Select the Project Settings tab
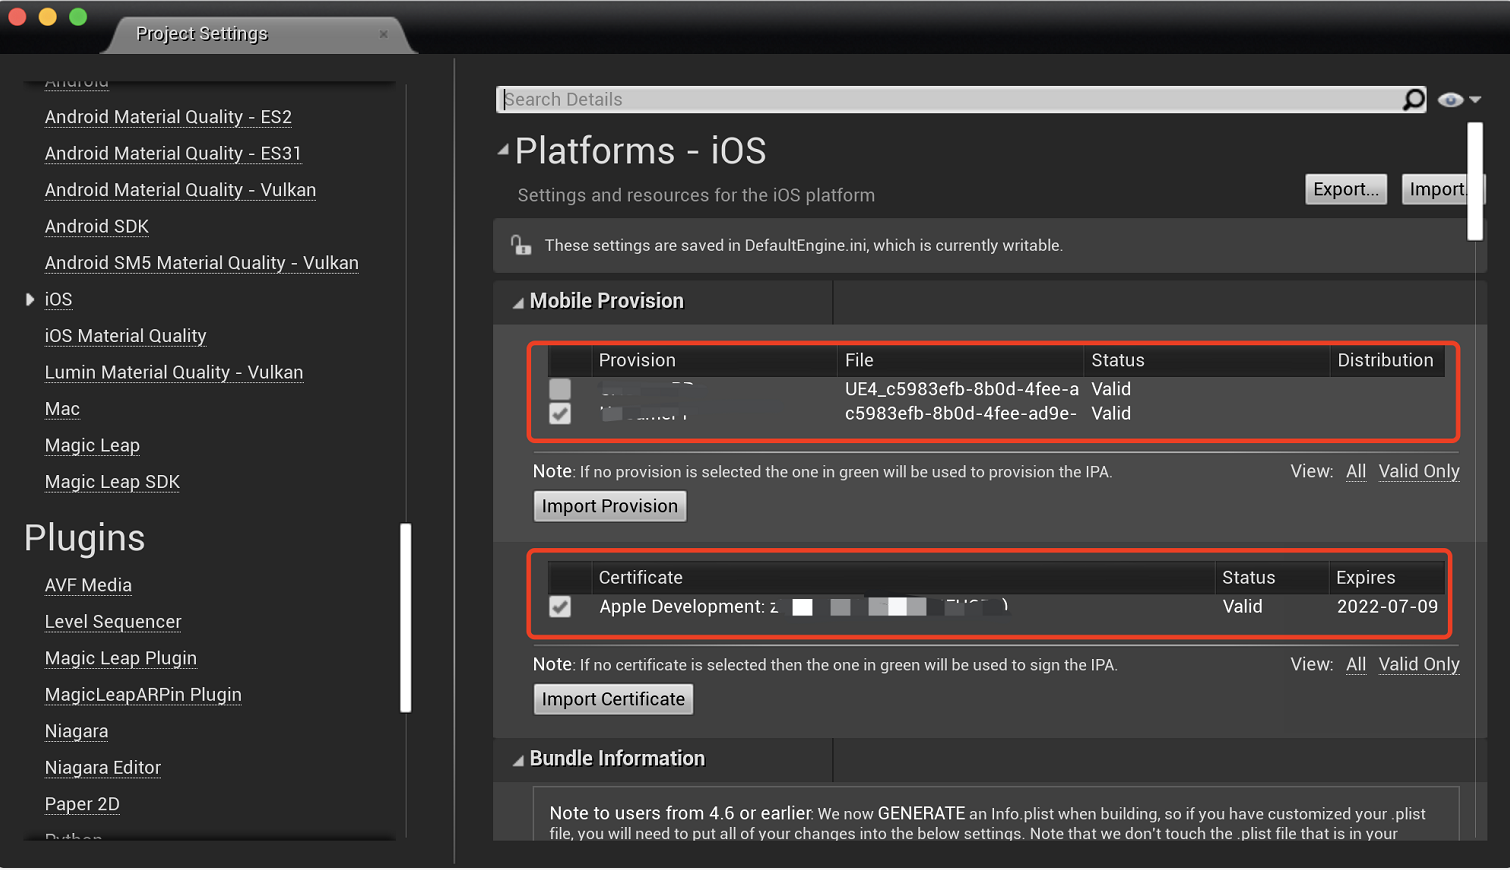1510x870 pixels. point(202,34)
